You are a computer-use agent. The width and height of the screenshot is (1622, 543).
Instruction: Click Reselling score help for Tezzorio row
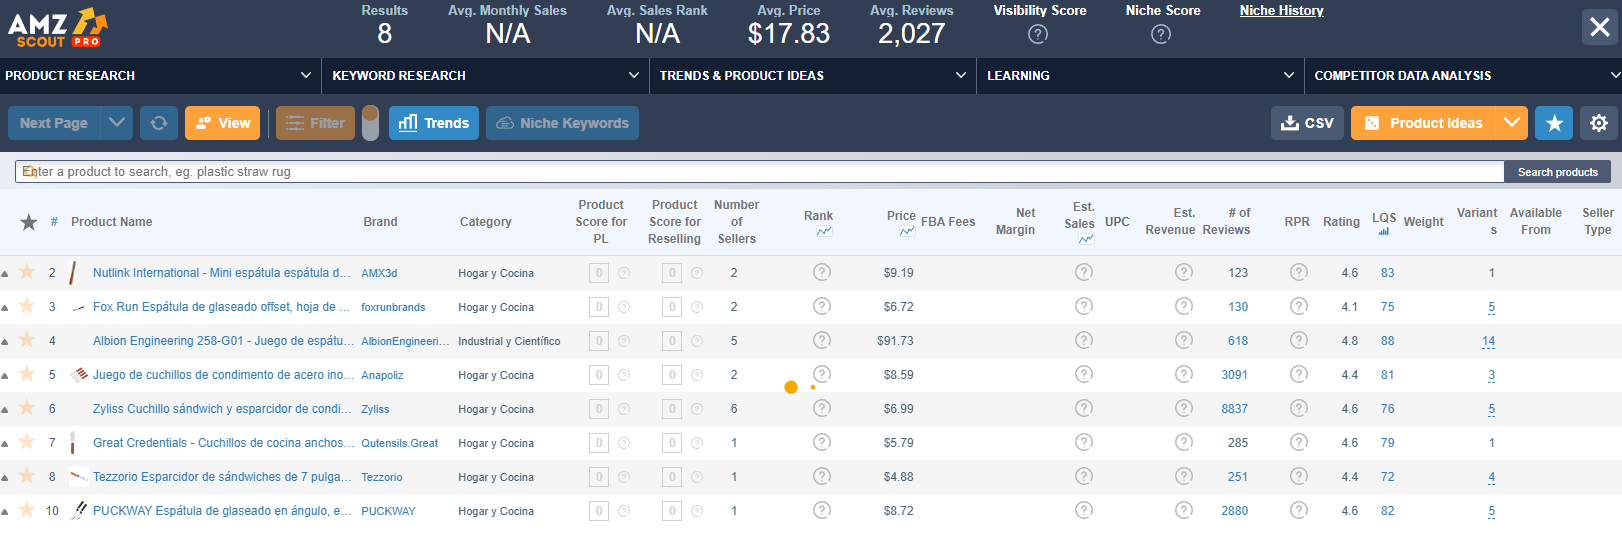(x=697, y=477)
